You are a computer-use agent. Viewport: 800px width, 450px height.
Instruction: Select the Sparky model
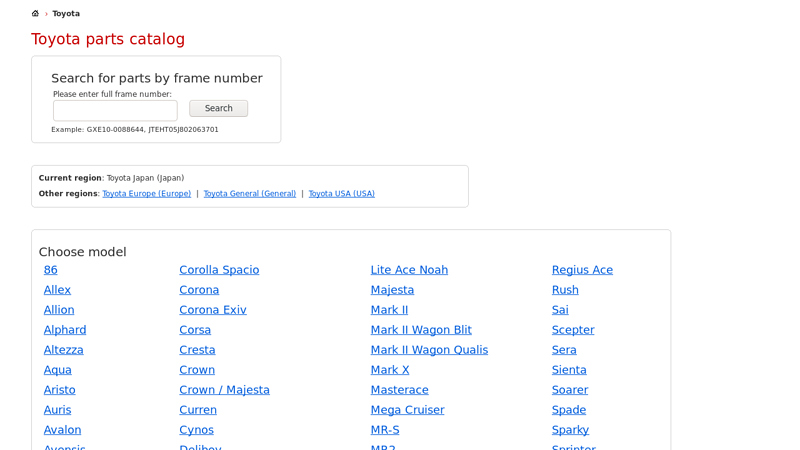[x=570, y=429]
